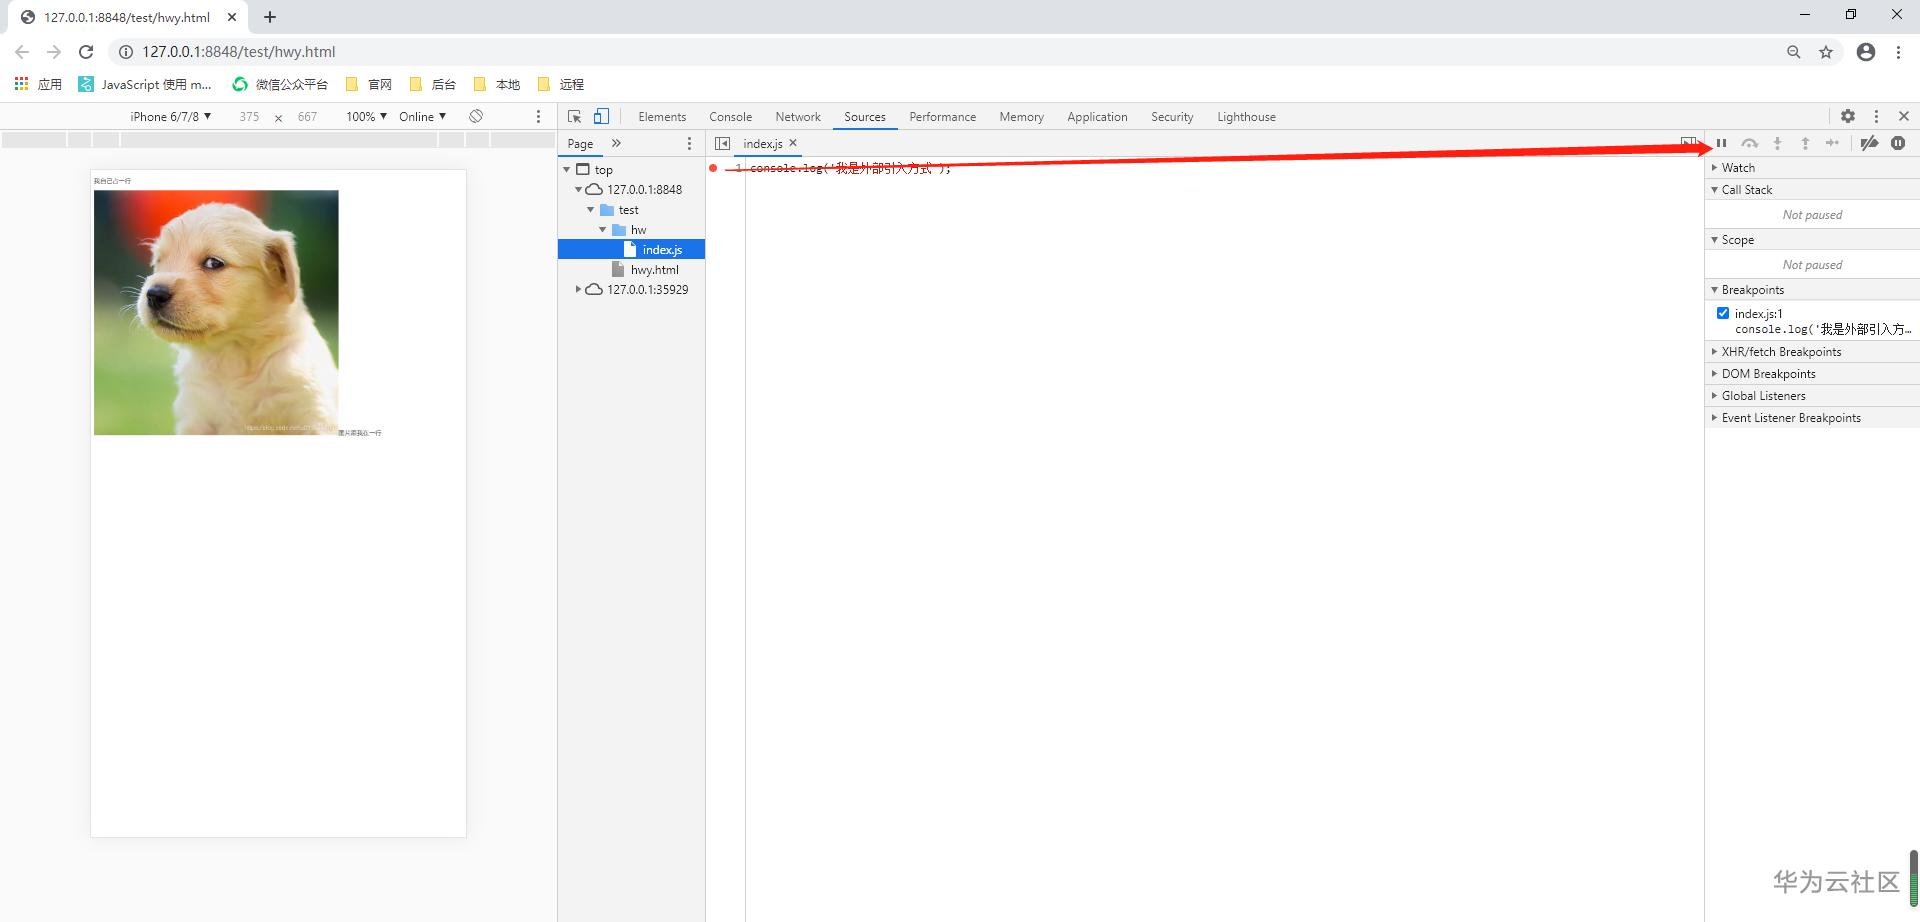Open the 微信公众平台 bookmark

280,84
